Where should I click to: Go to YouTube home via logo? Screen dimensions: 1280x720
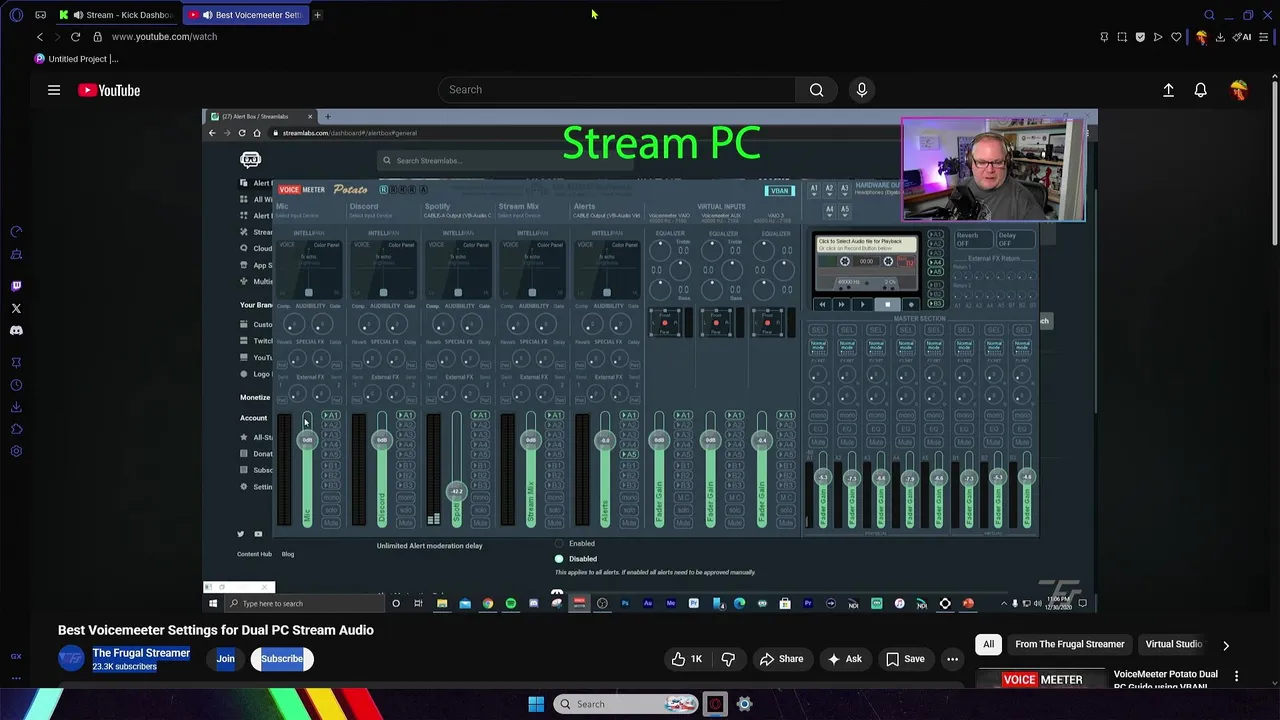(109, 90)
